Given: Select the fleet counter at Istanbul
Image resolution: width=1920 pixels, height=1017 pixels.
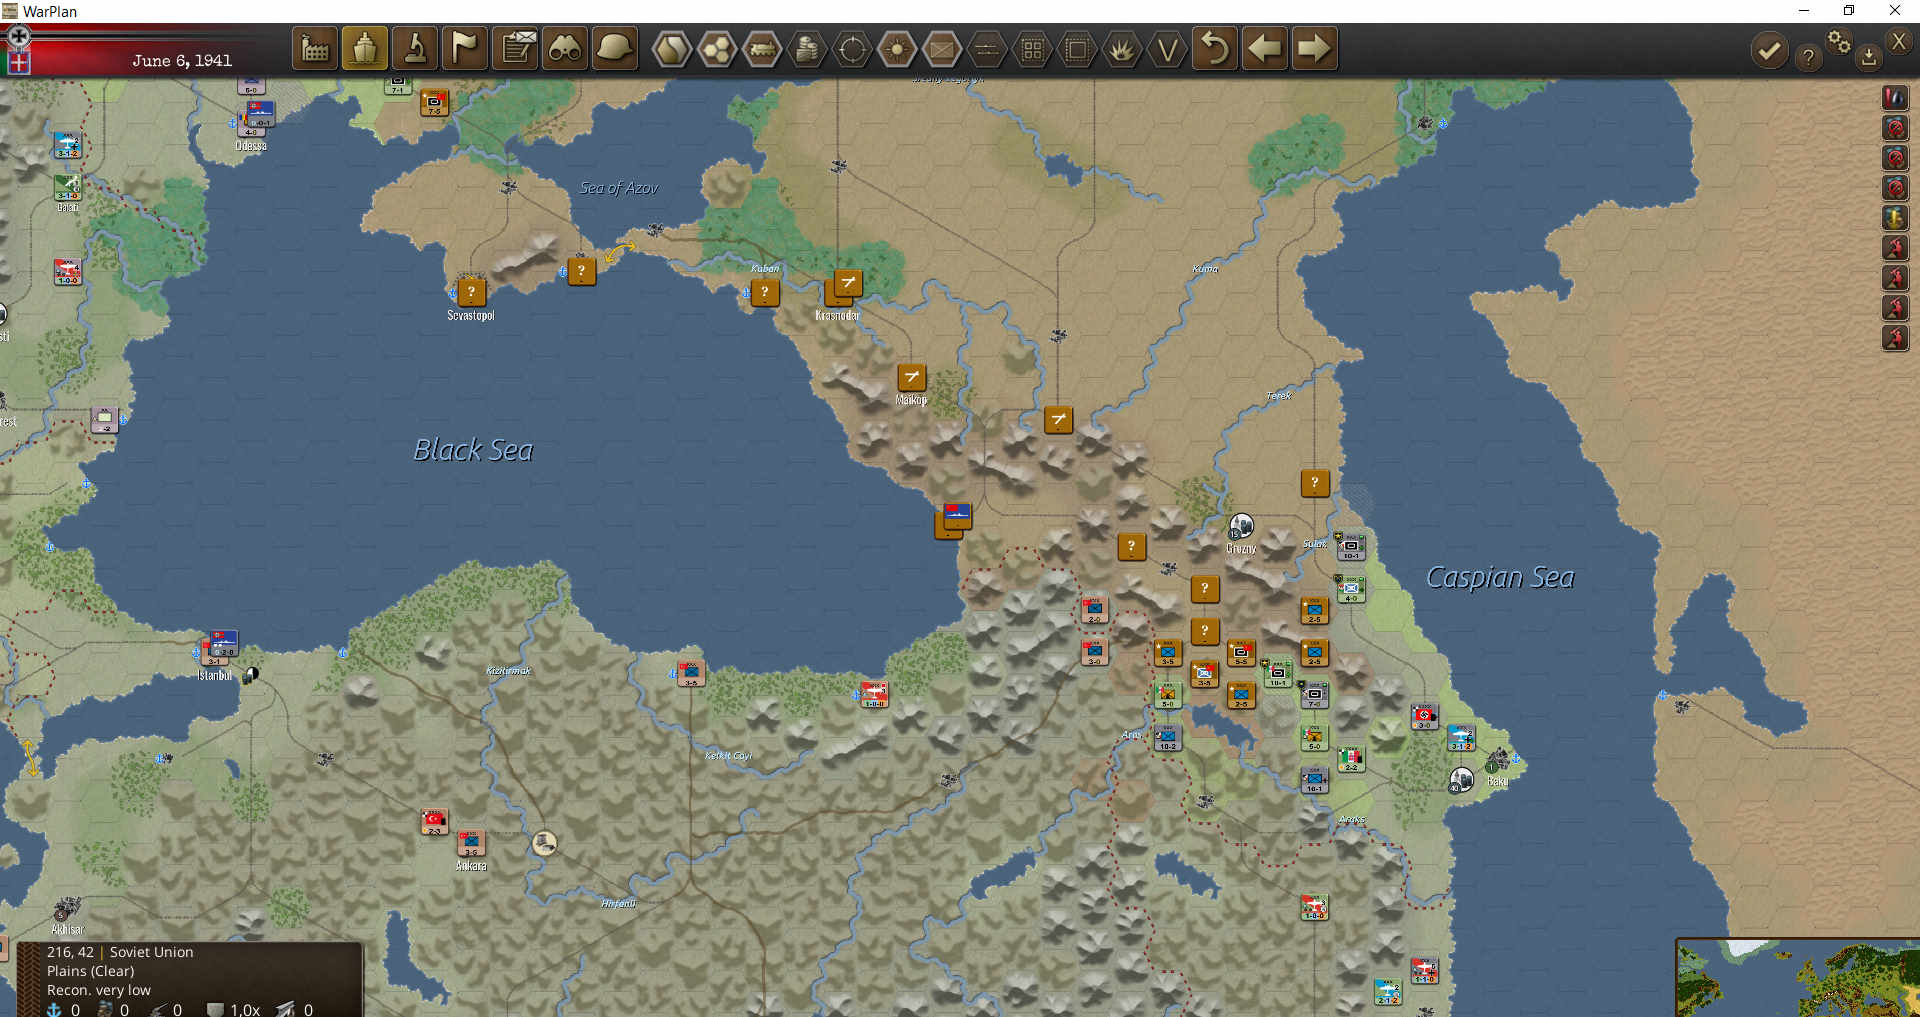Looking at the screenshot, I should (x=222, y=643).
